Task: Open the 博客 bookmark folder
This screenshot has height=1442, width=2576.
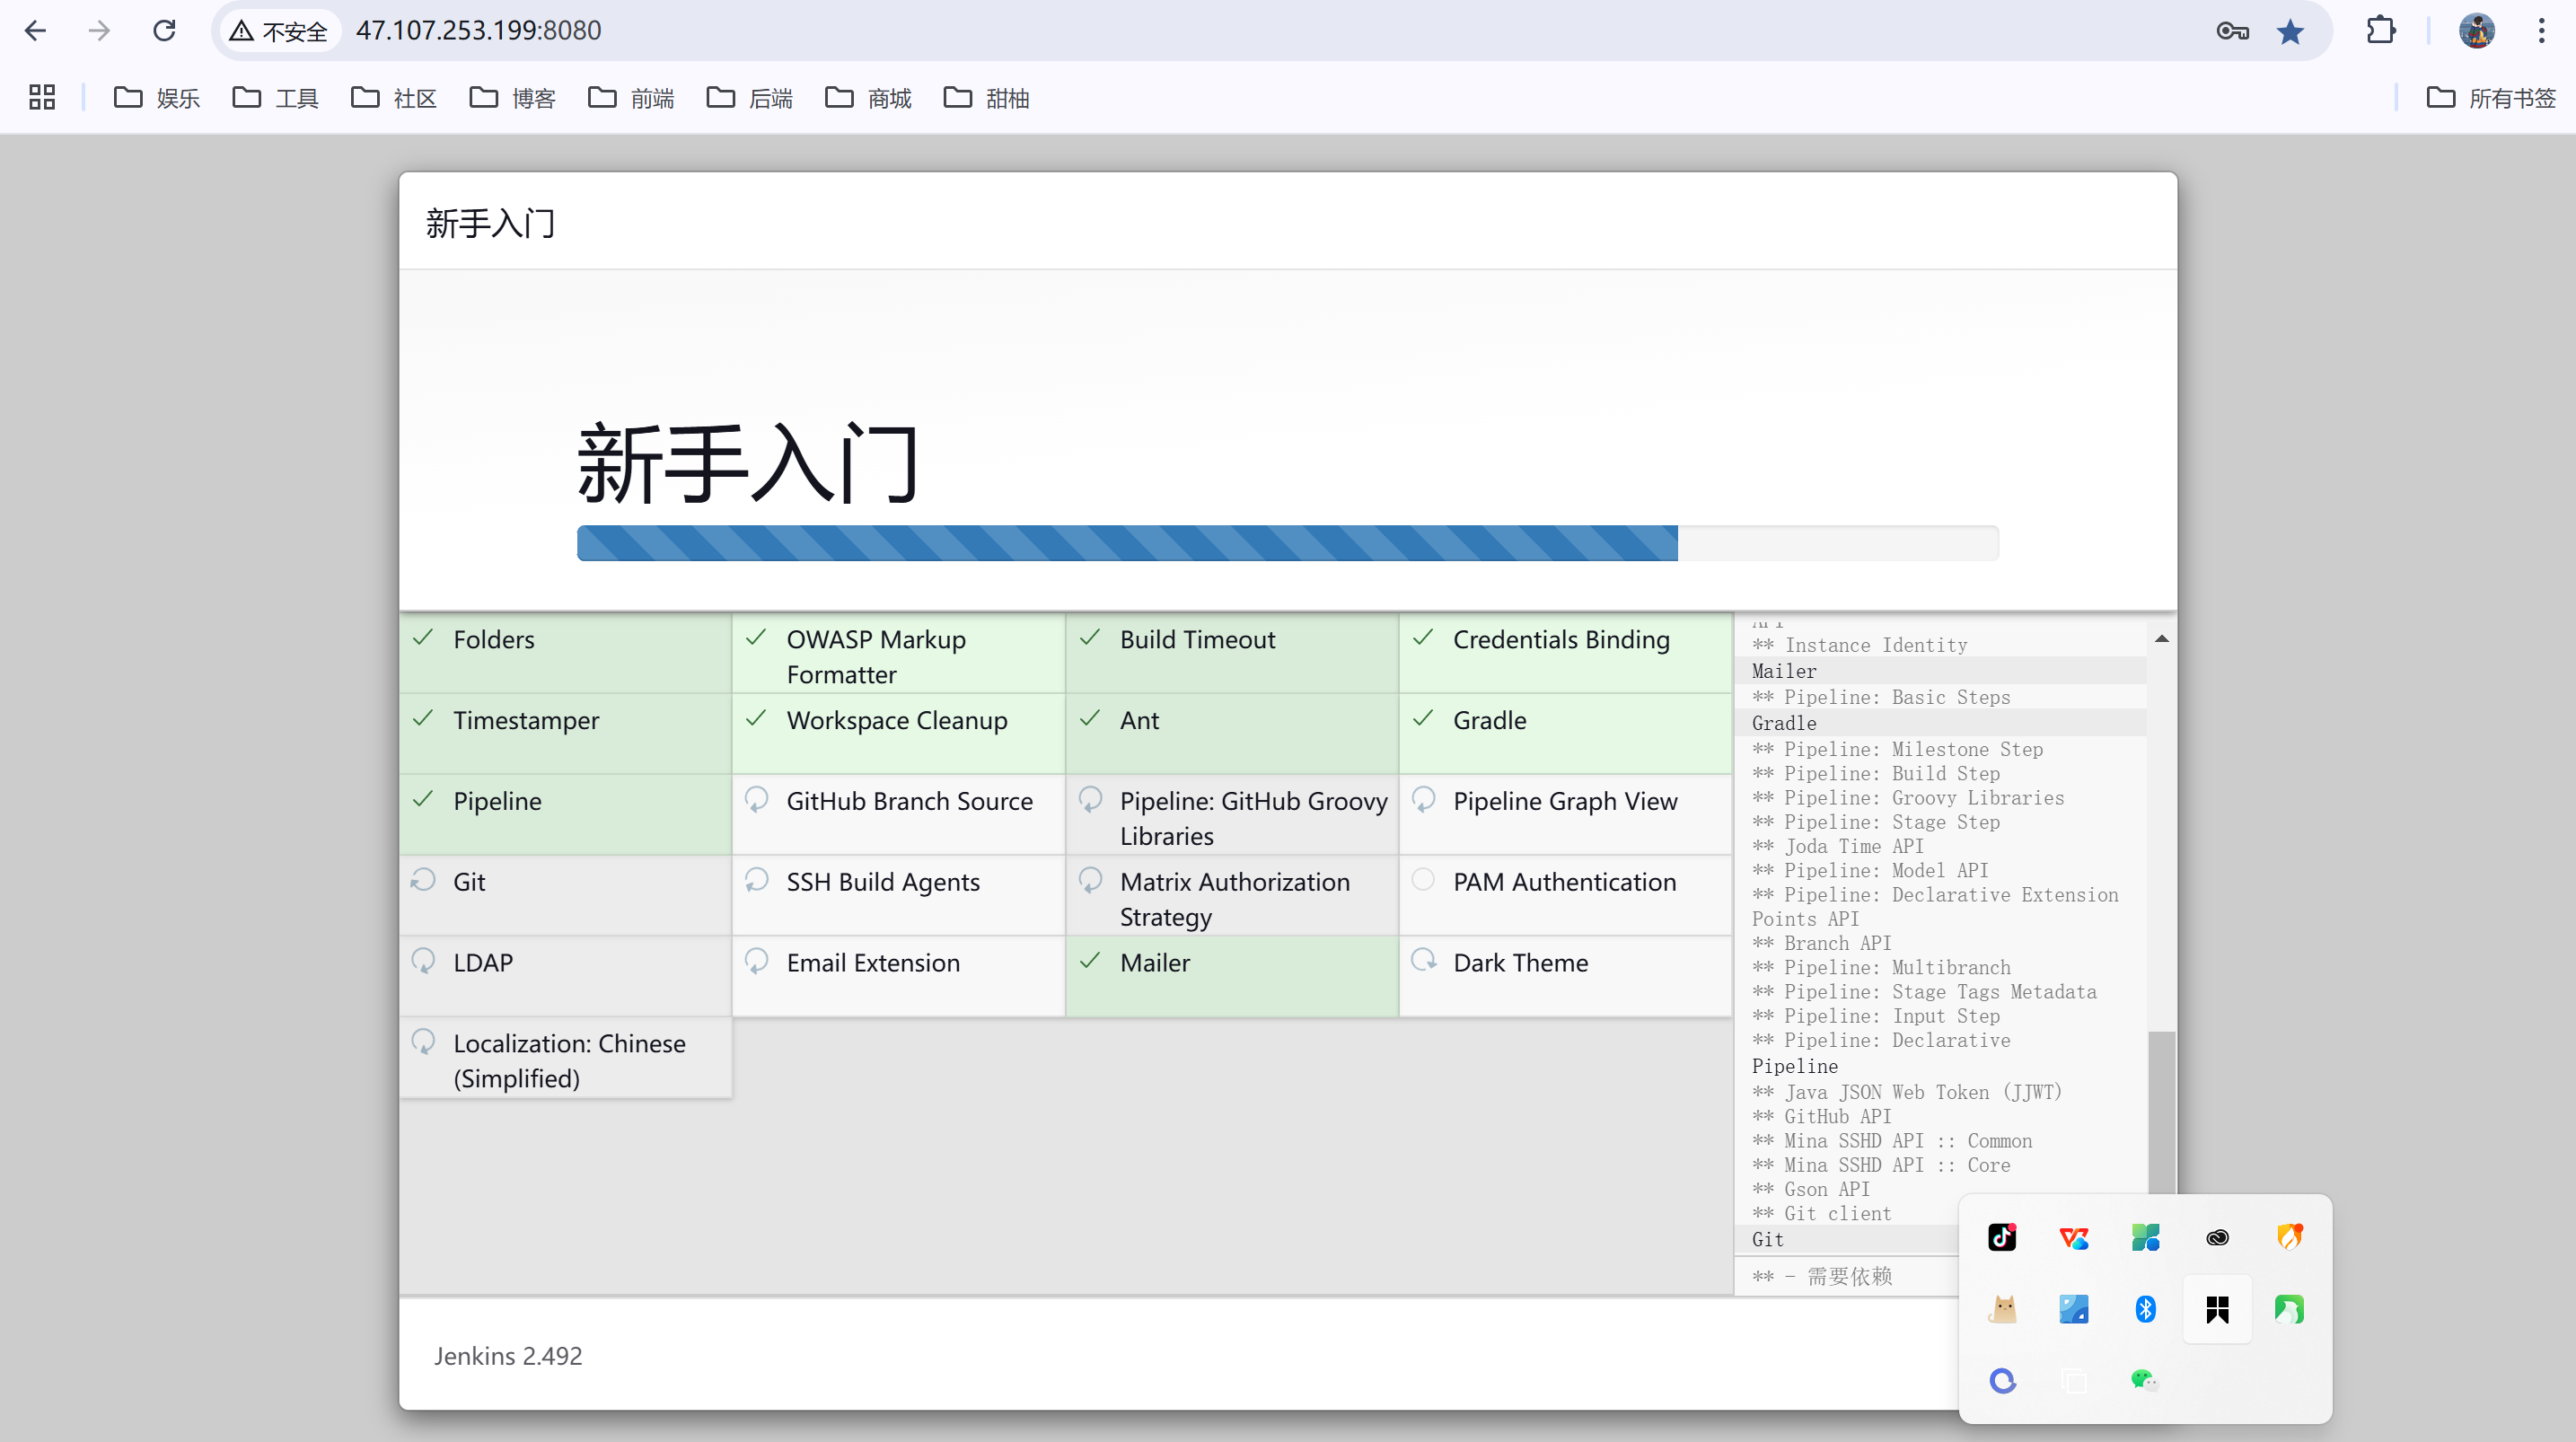Action: [x=512, y=97]
